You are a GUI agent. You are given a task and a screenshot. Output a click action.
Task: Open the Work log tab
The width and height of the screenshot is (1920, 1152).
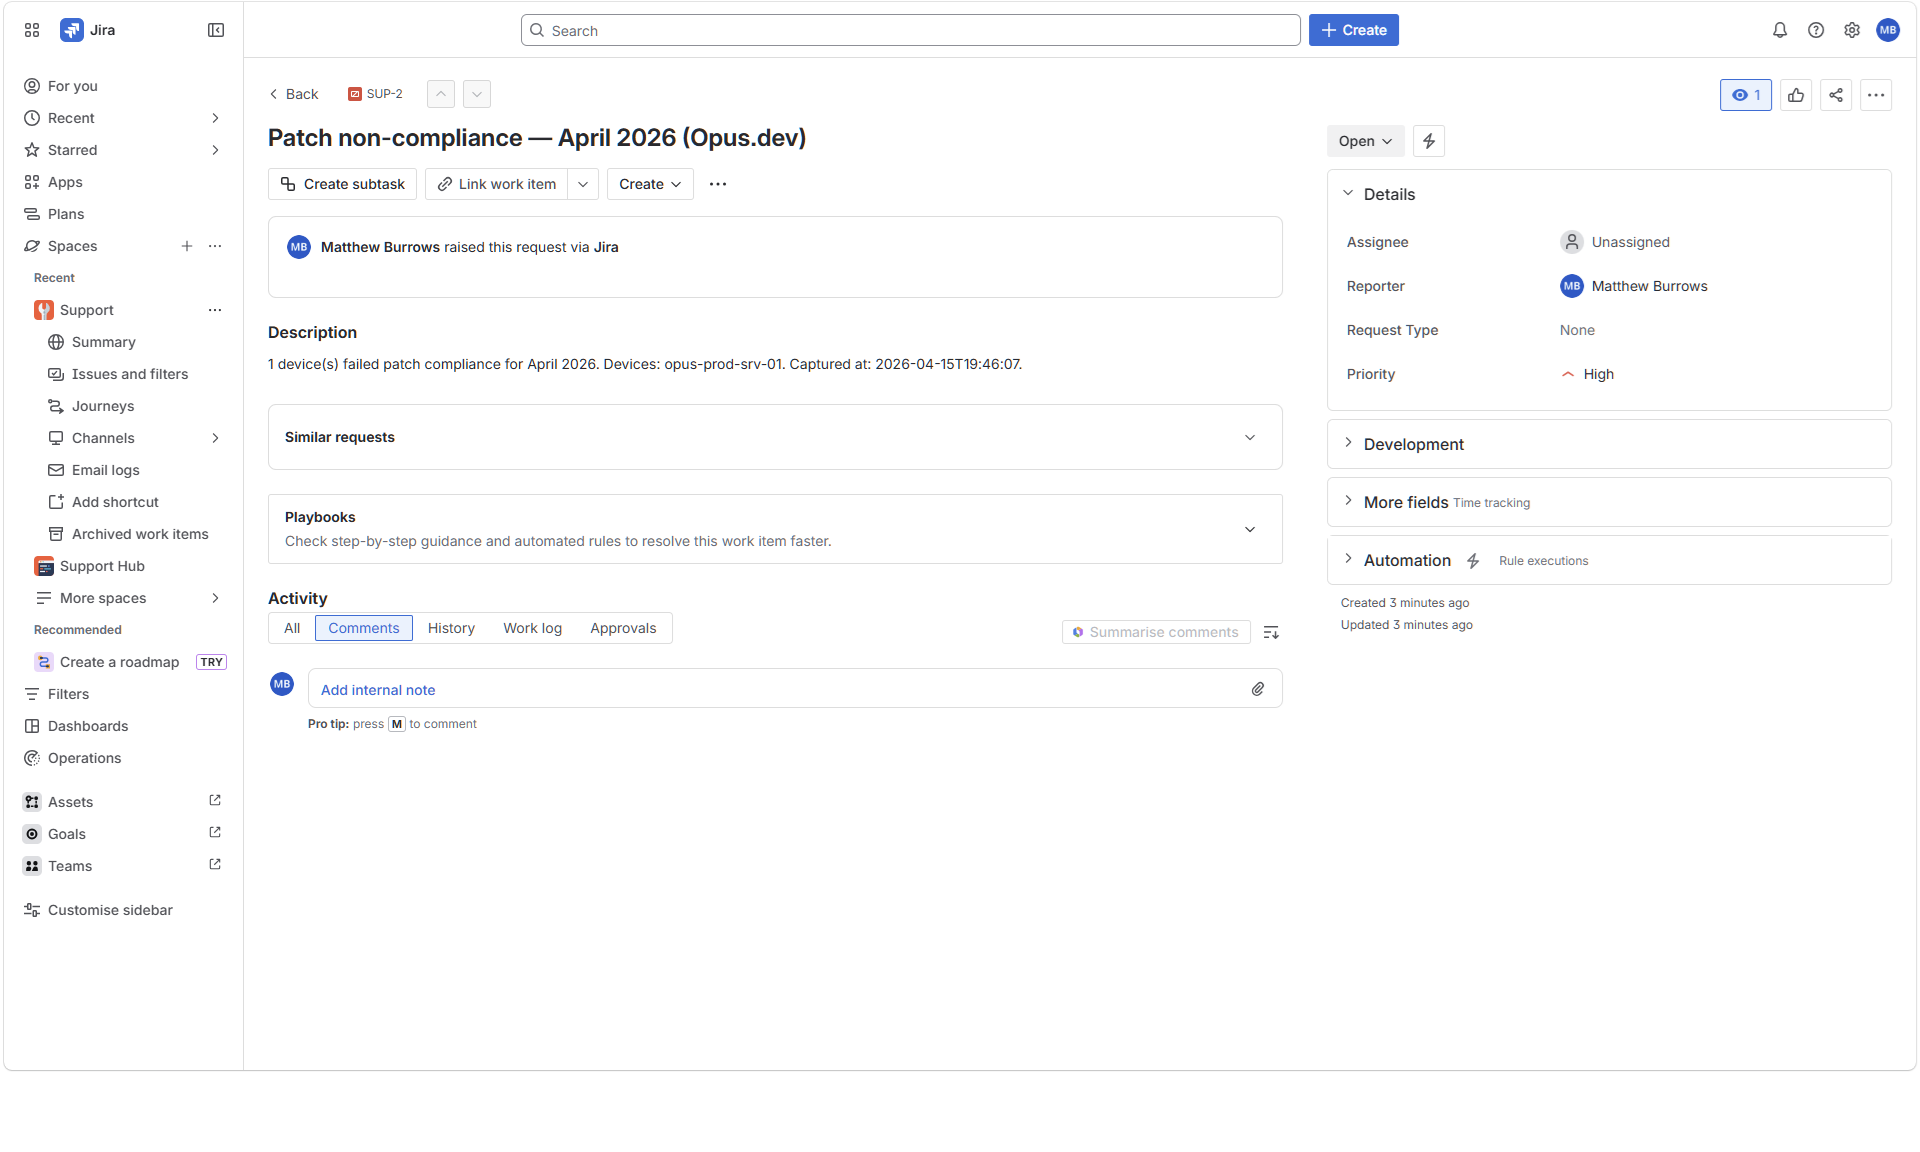pos(532,628)
